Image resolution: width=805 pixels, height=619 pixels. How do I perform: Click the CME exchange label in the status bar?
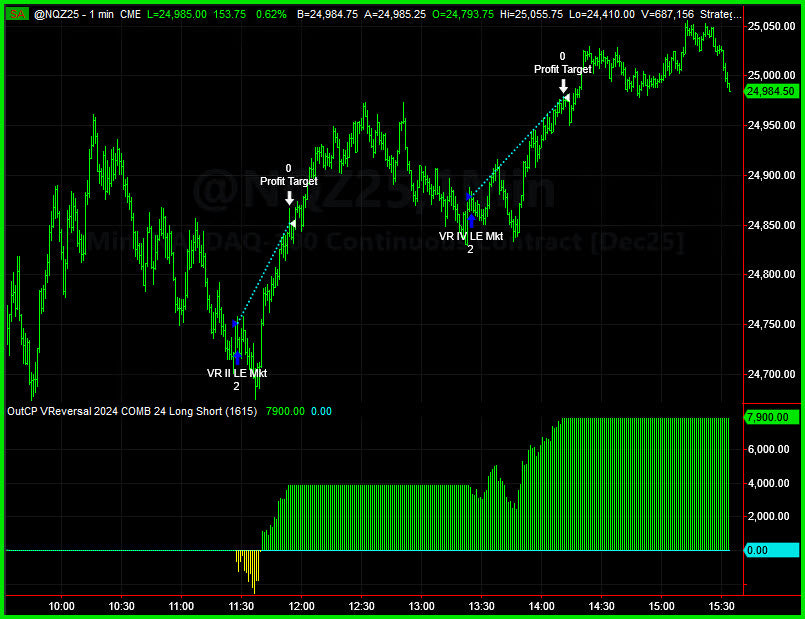(130, 14)
